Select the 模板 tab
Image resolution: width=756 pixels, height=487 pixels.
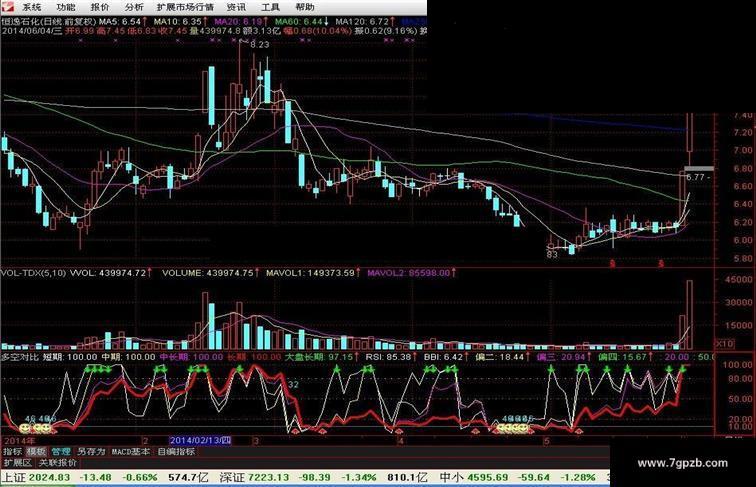tap(36, 452)
